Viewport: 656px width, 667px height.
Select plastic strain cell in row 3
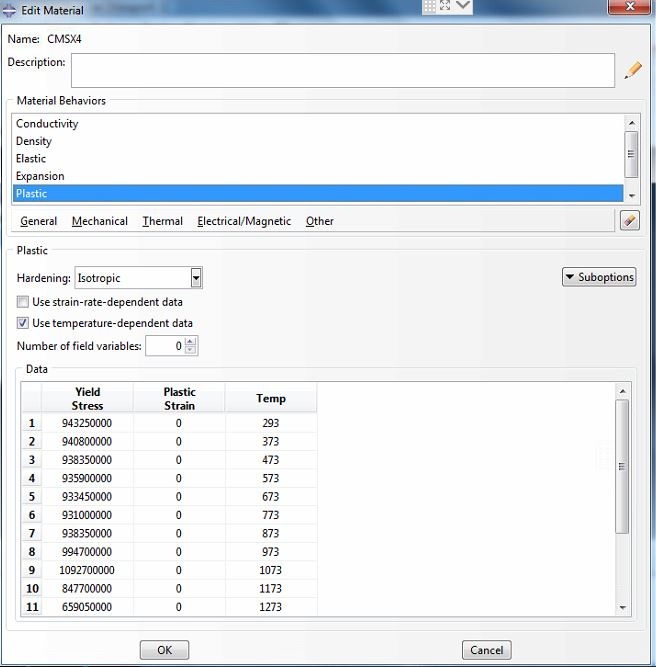[179, 460]
